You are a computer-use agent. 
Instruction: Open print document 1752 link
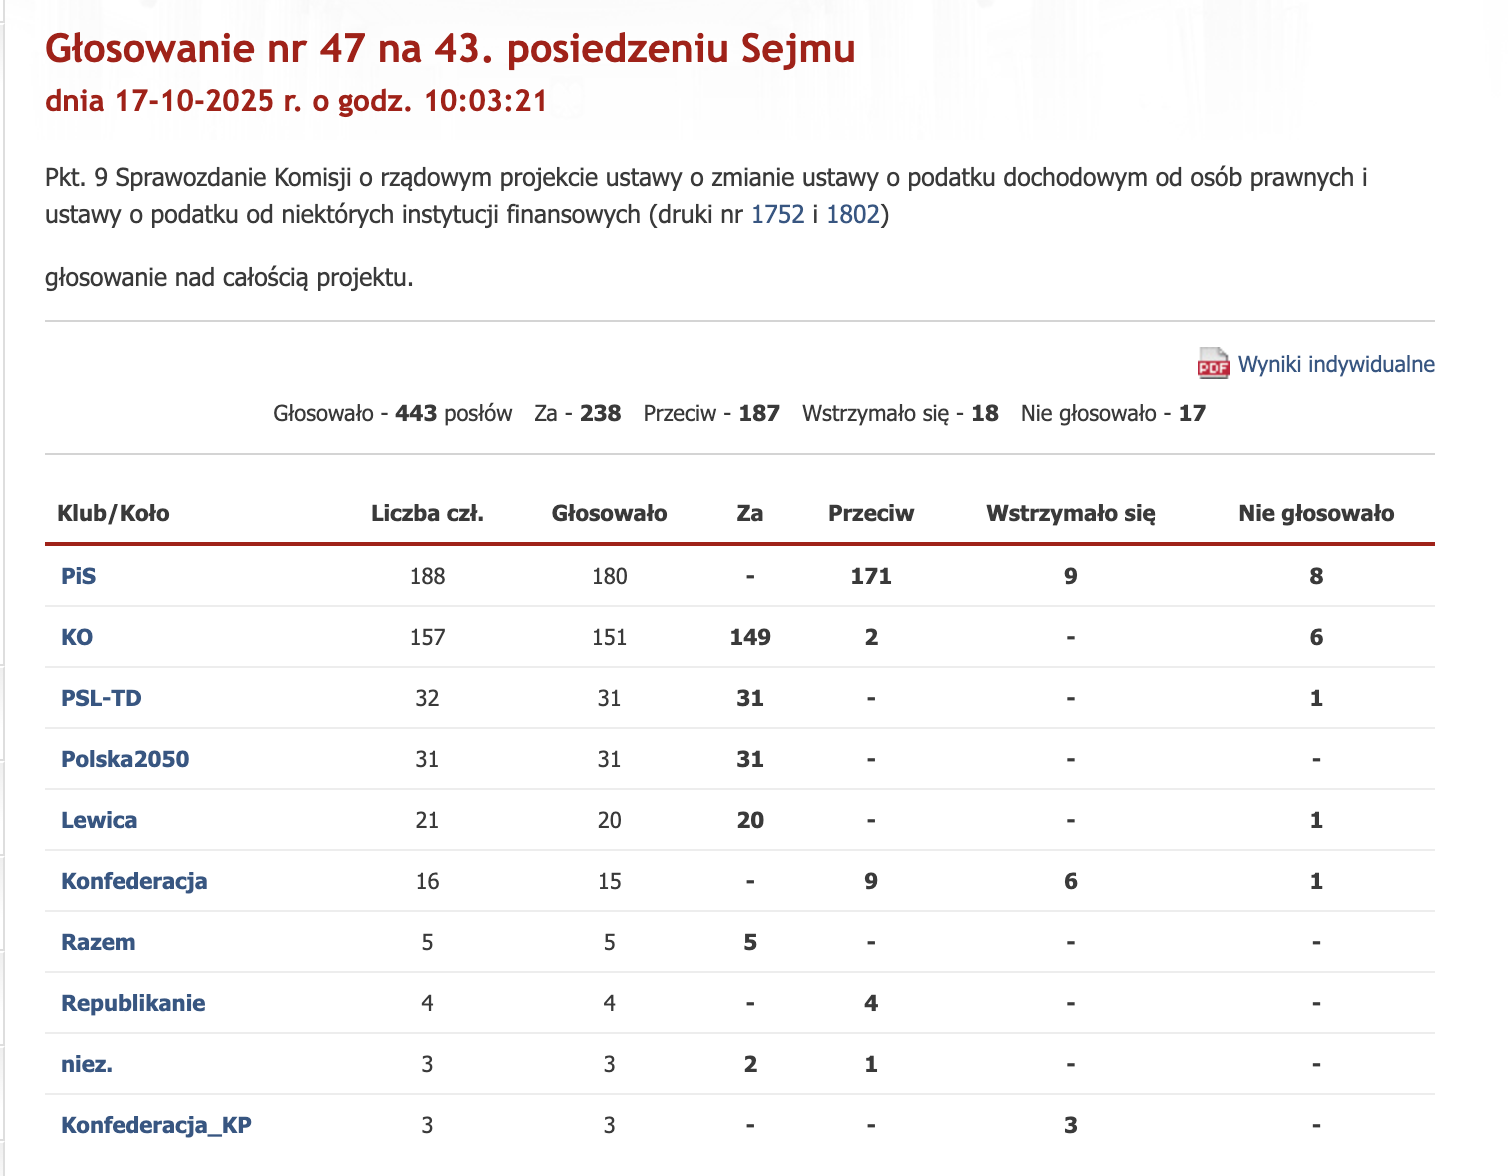(x=777, y=215)
